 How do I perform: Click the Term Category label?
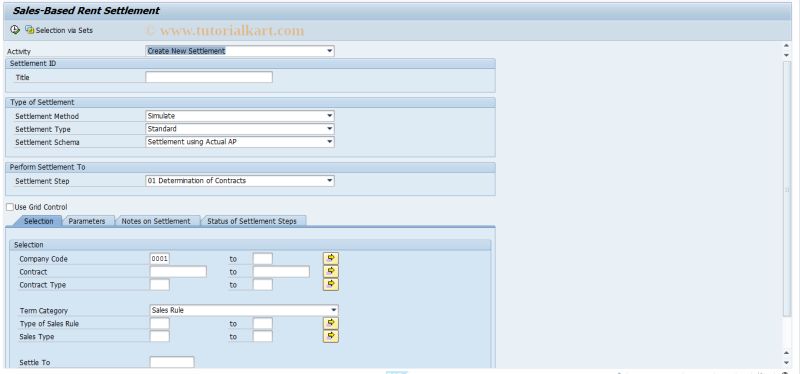[43, 311]
